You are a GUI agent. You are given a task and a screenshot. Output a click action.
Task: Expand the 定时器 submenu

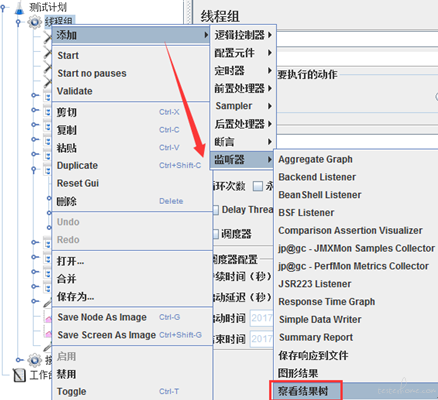pyautogui.click(x=243, y=70)
